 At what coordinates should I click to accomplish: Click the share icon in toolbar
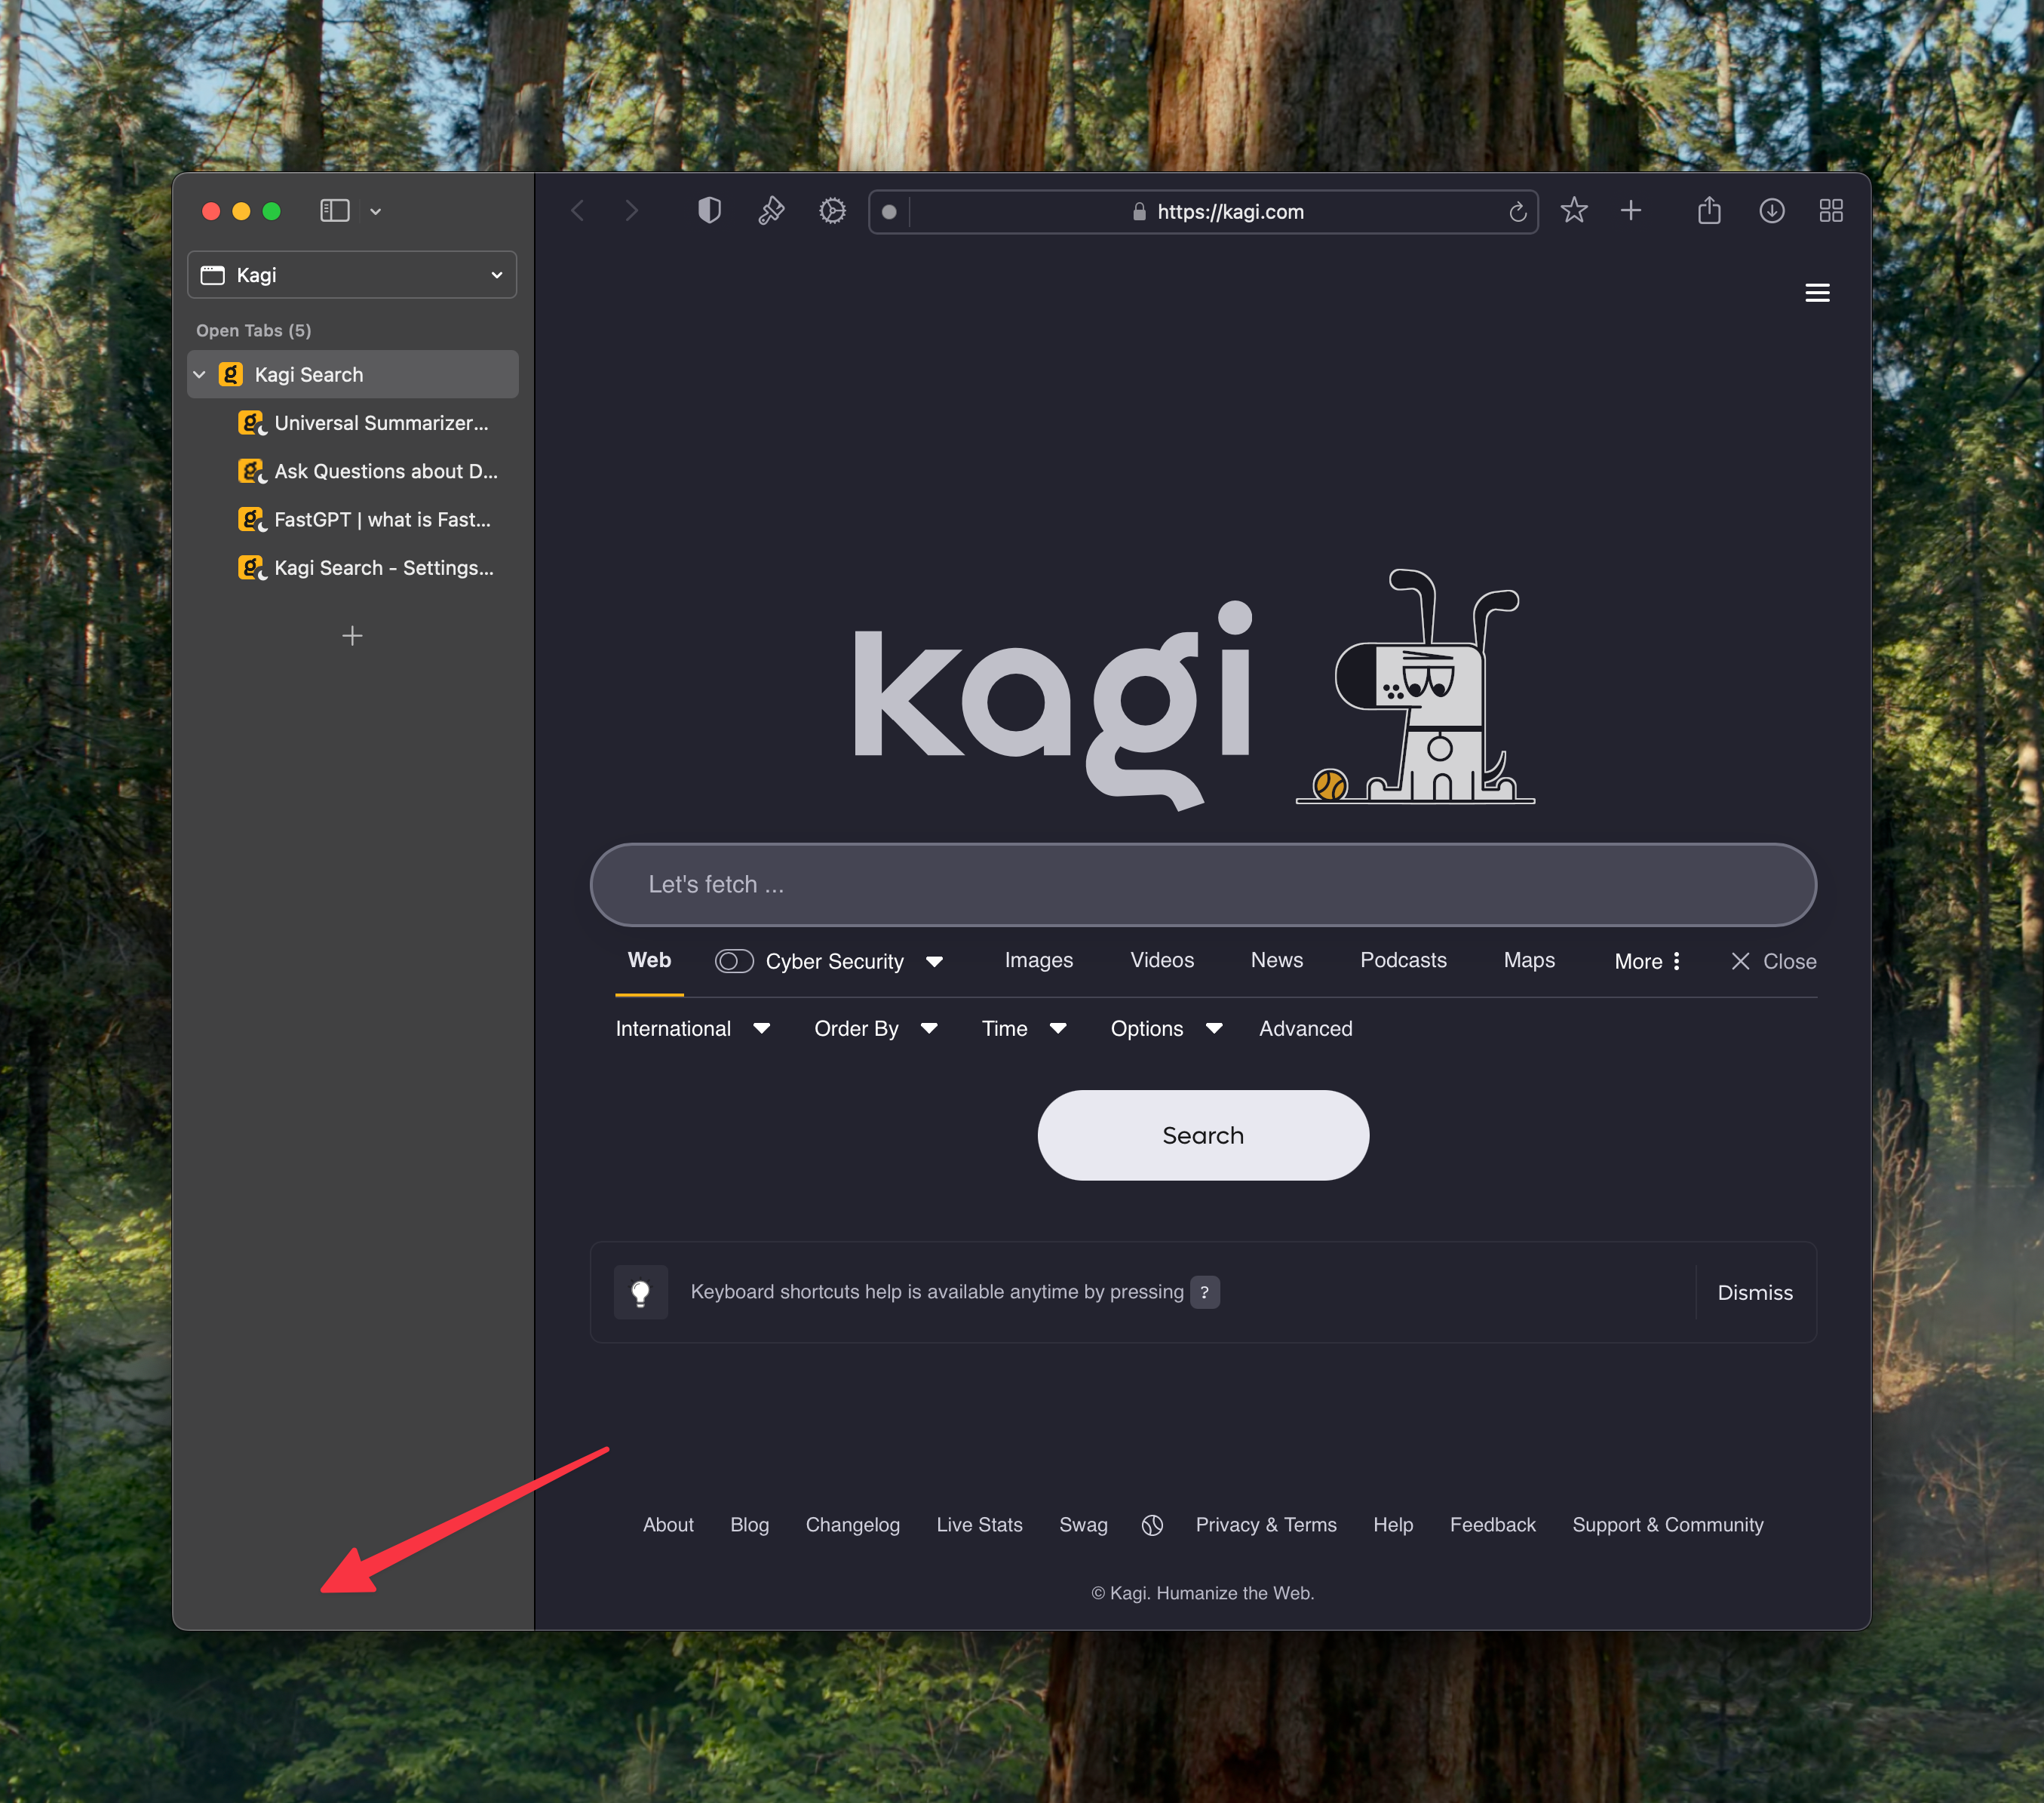[1709, 211]
